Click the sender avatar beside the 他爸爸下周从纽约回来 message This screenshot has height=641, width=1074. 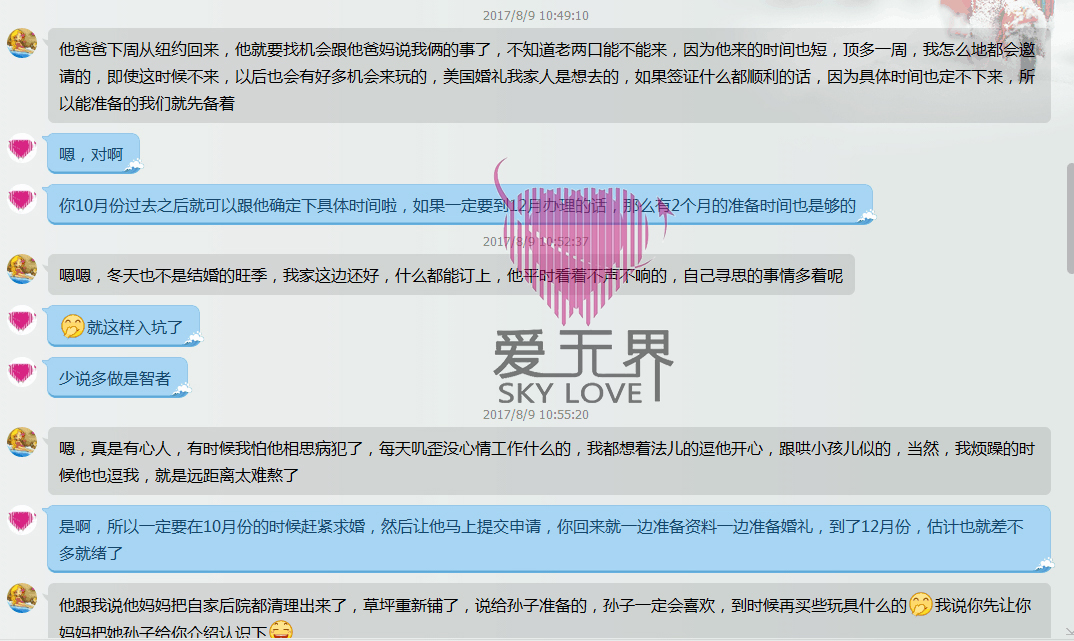(x=22, y=44)
